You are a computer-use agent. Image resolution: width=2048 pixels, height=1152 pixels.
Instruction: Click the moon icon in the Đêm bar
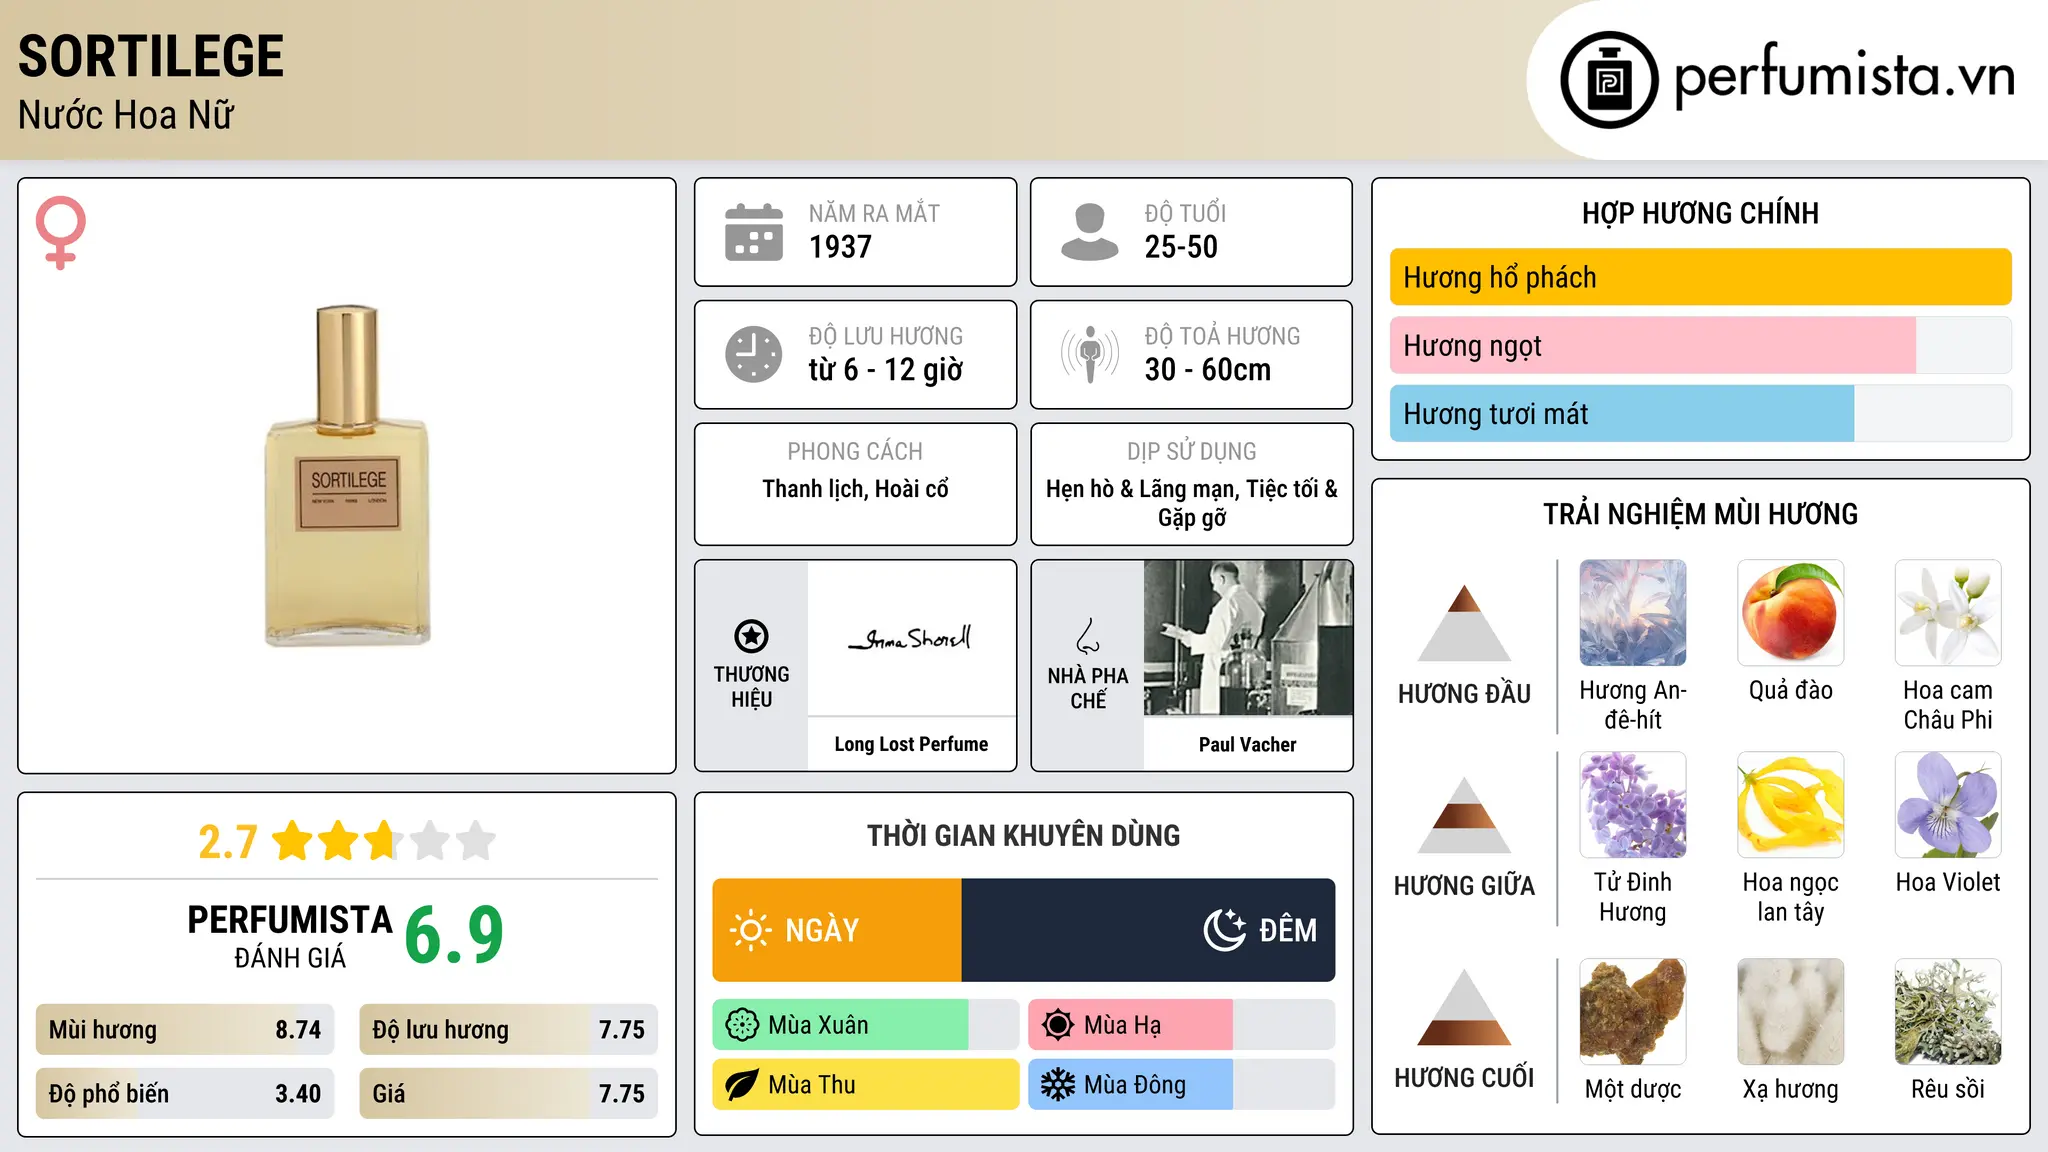(1225, 930)
